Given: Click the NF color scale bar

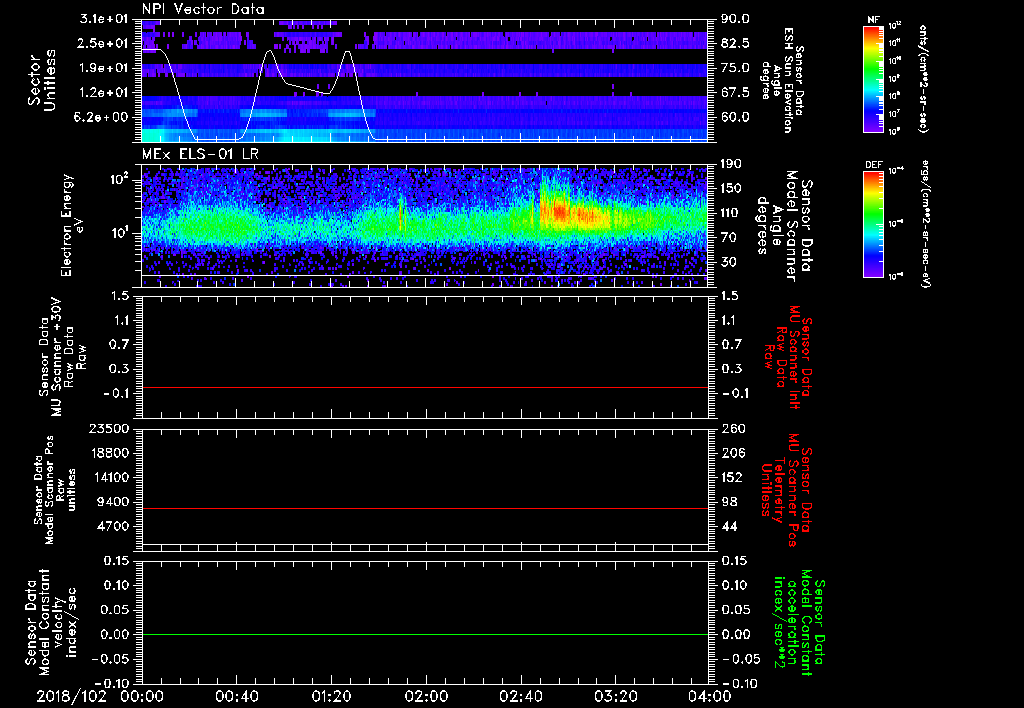Looking at the screenshot, I should (x=872, y=80).
